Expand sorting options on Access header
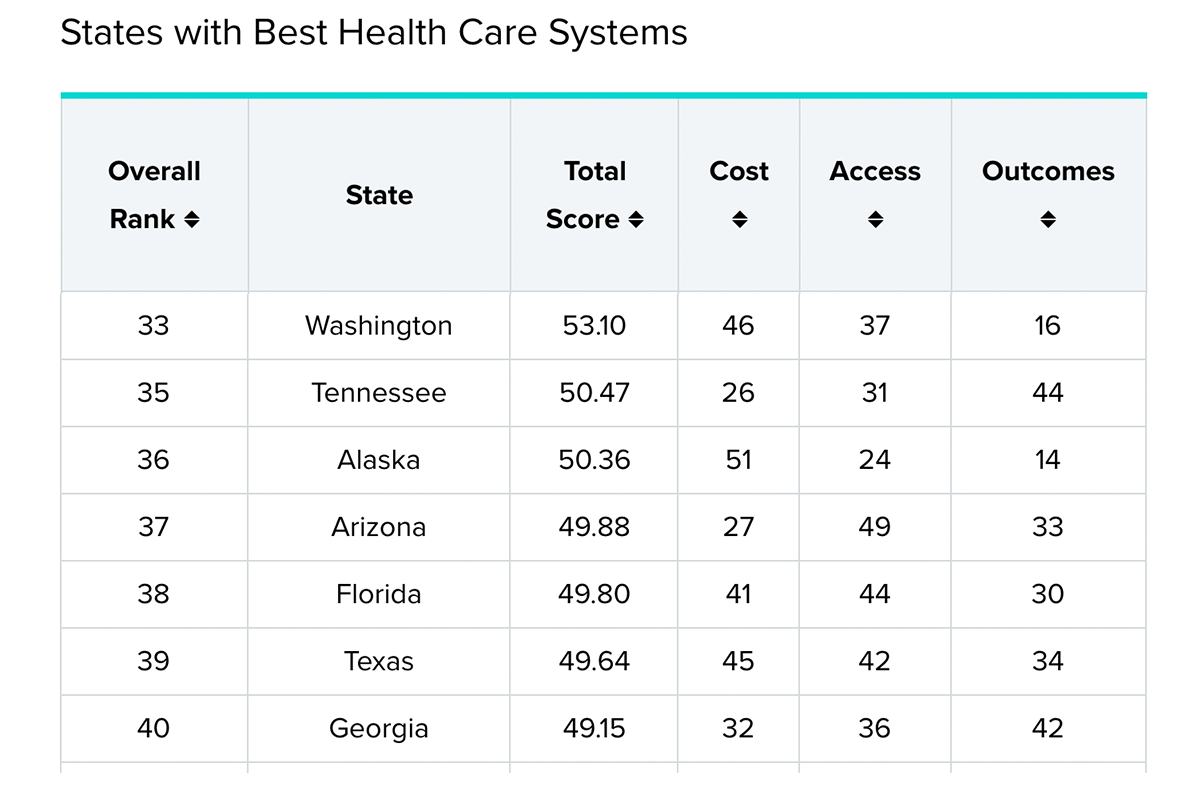The image size is (1200, 800). [x=874, y=220]
